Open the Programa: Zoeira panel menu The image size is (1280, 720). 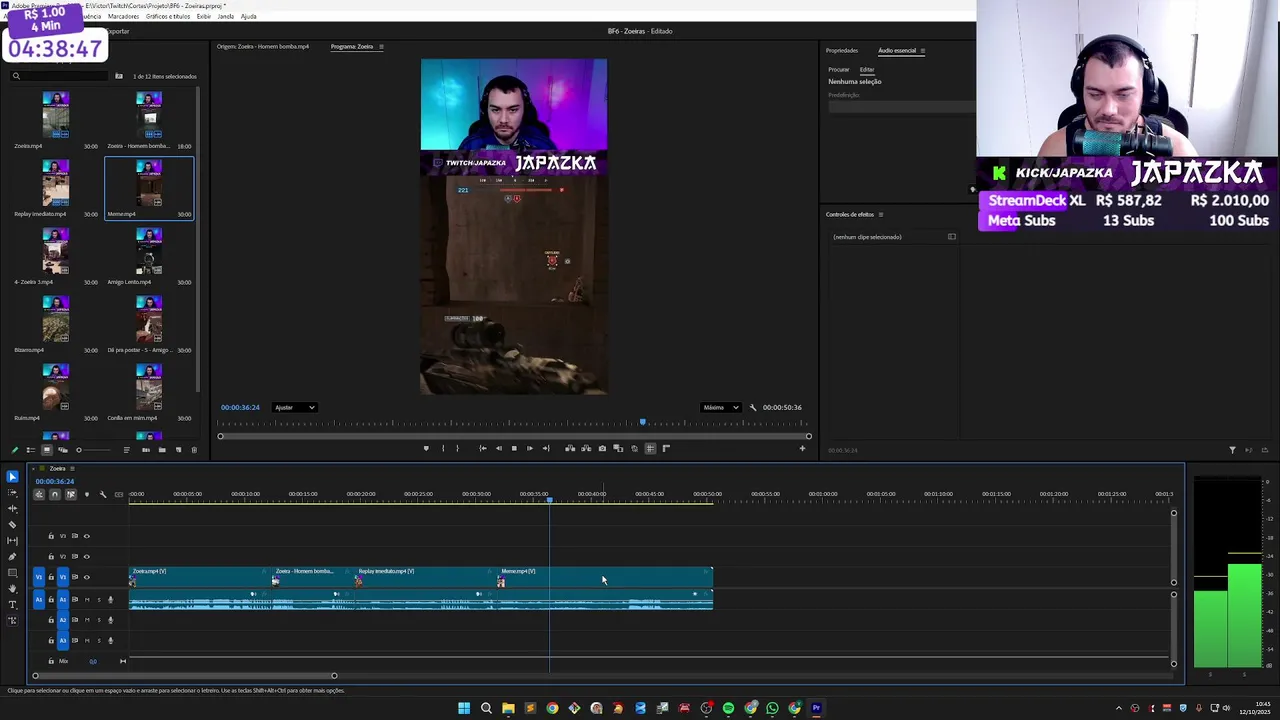tap(381, 47)
